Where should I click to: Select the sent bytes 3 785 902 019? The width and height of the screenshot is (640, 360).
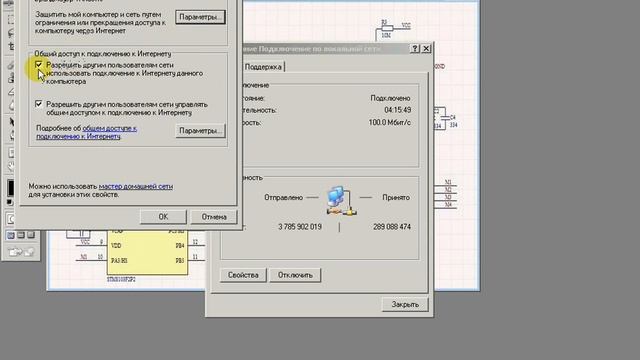(x=300, y=227)
